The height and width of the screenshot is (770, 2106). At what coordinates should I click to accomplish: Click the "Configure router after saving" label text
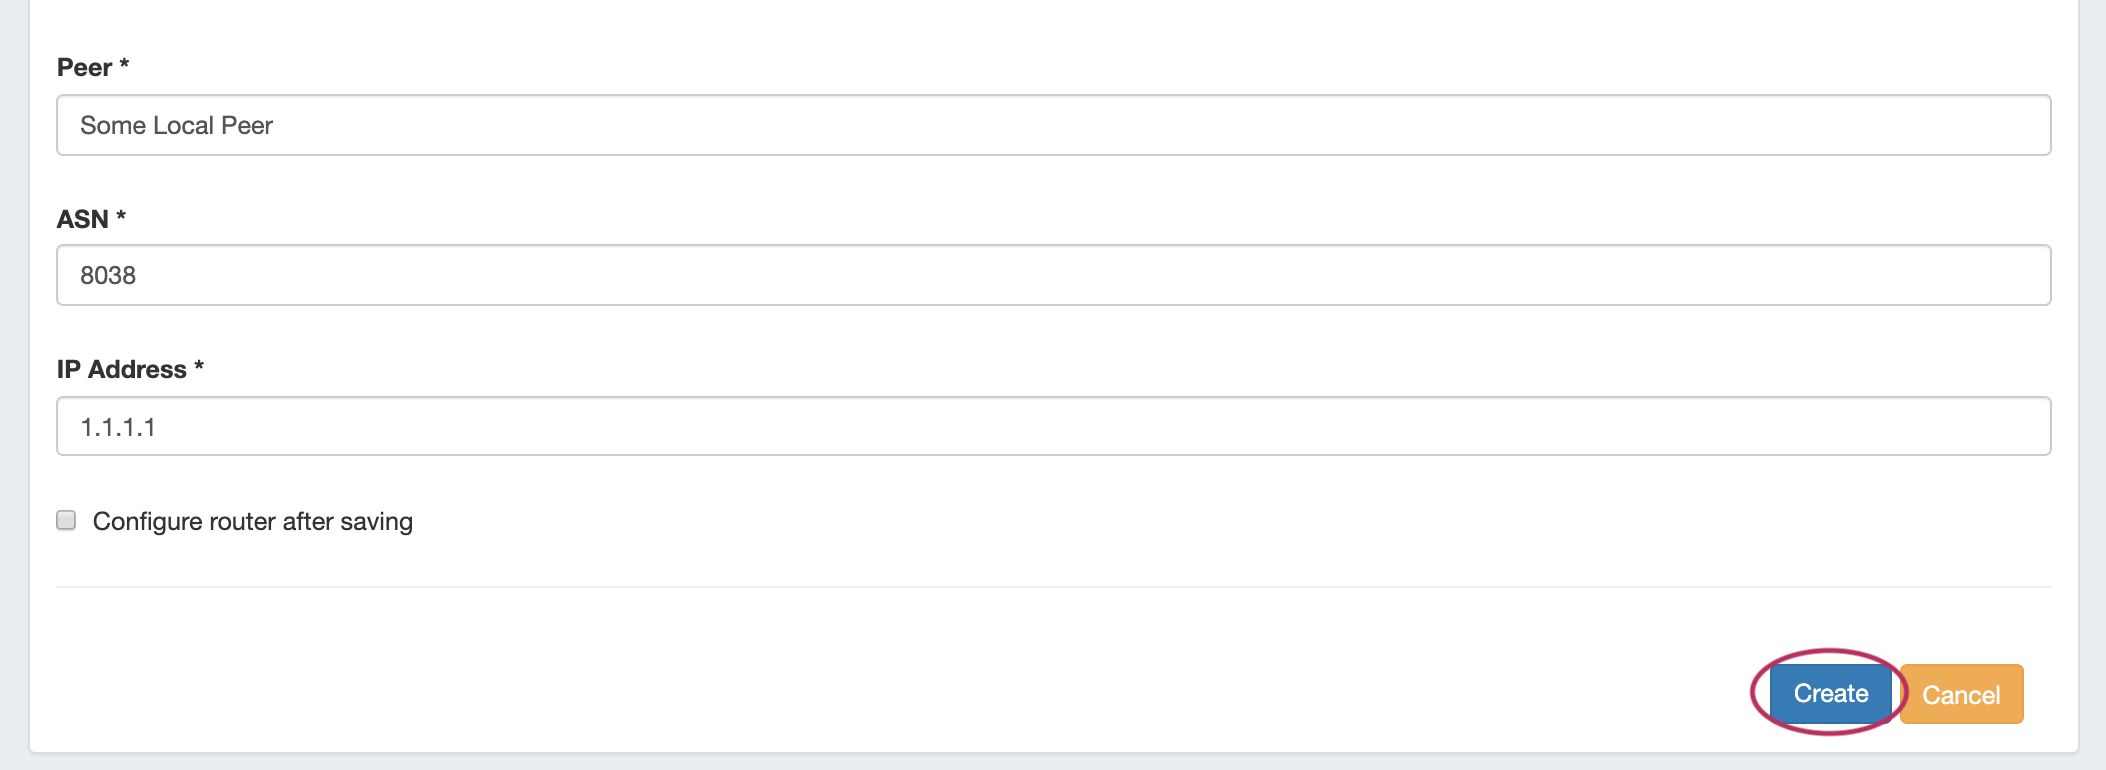[x=252, y=521]
